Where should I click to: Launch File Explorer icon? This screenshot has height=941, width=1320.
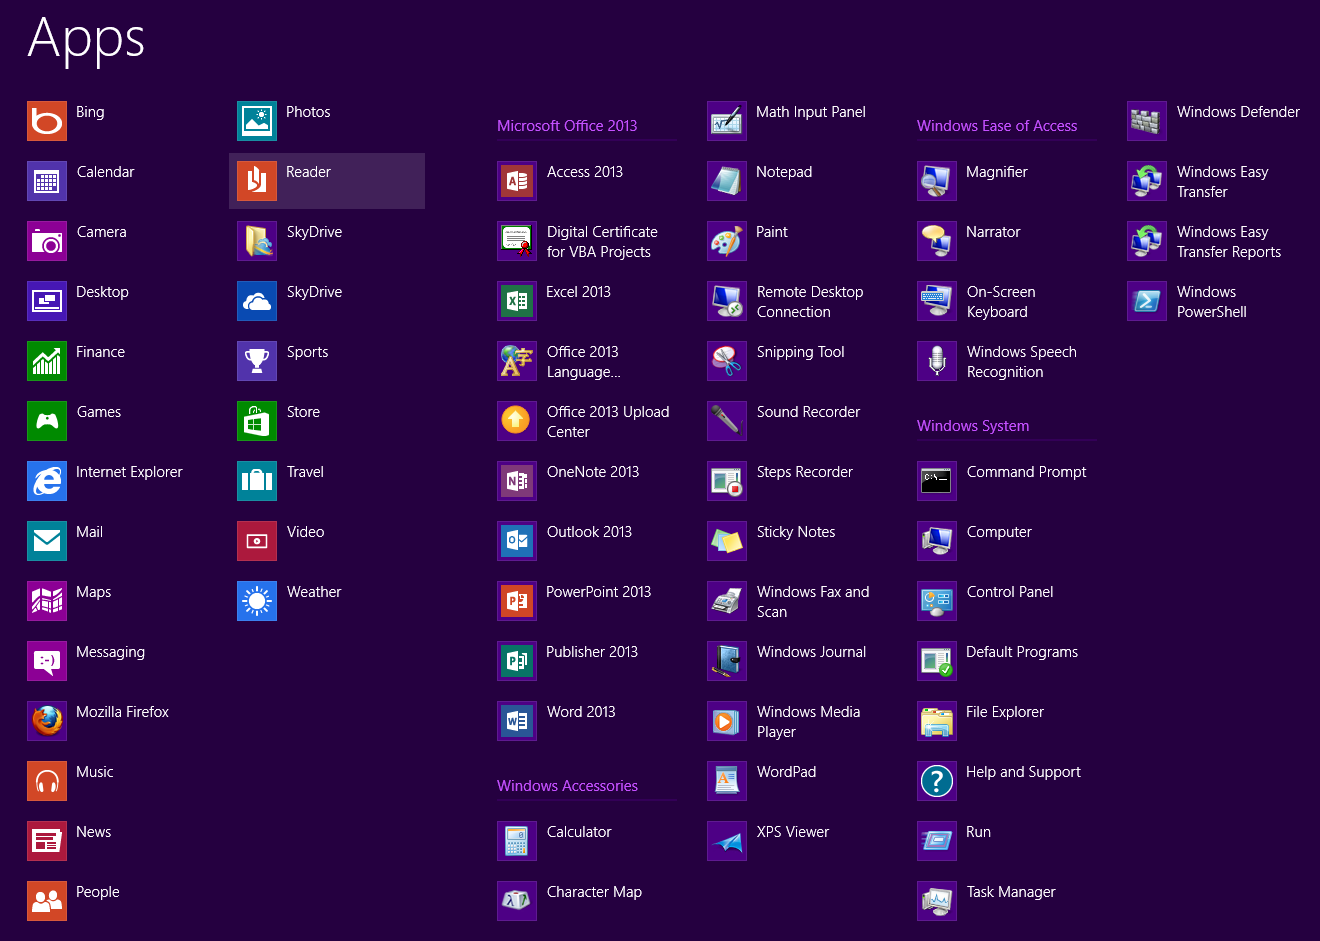(x=937, y=721)
